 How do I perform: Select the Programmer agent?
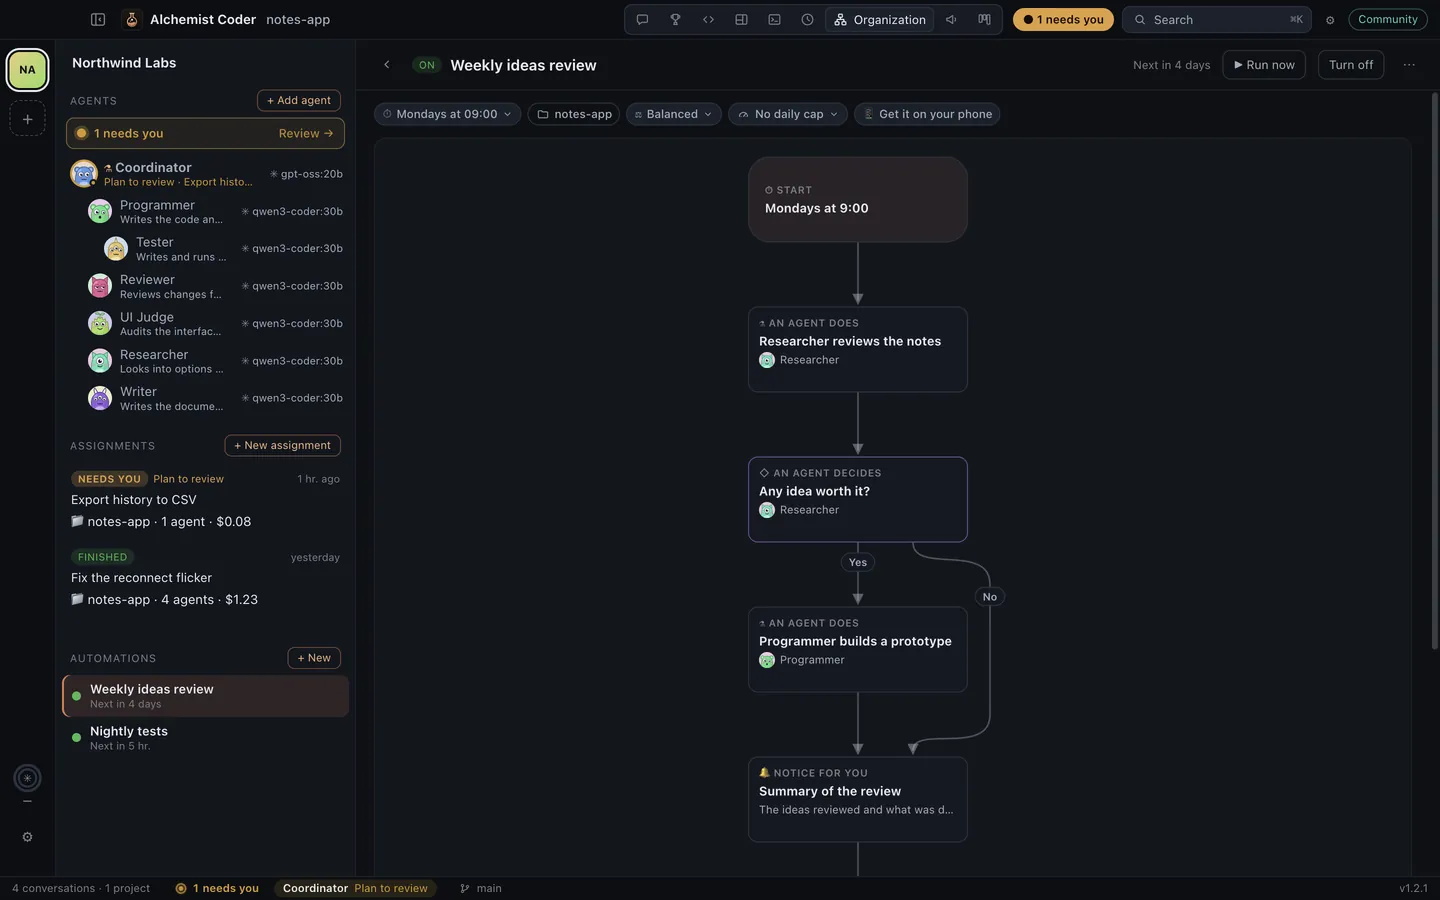pos(214,211)
